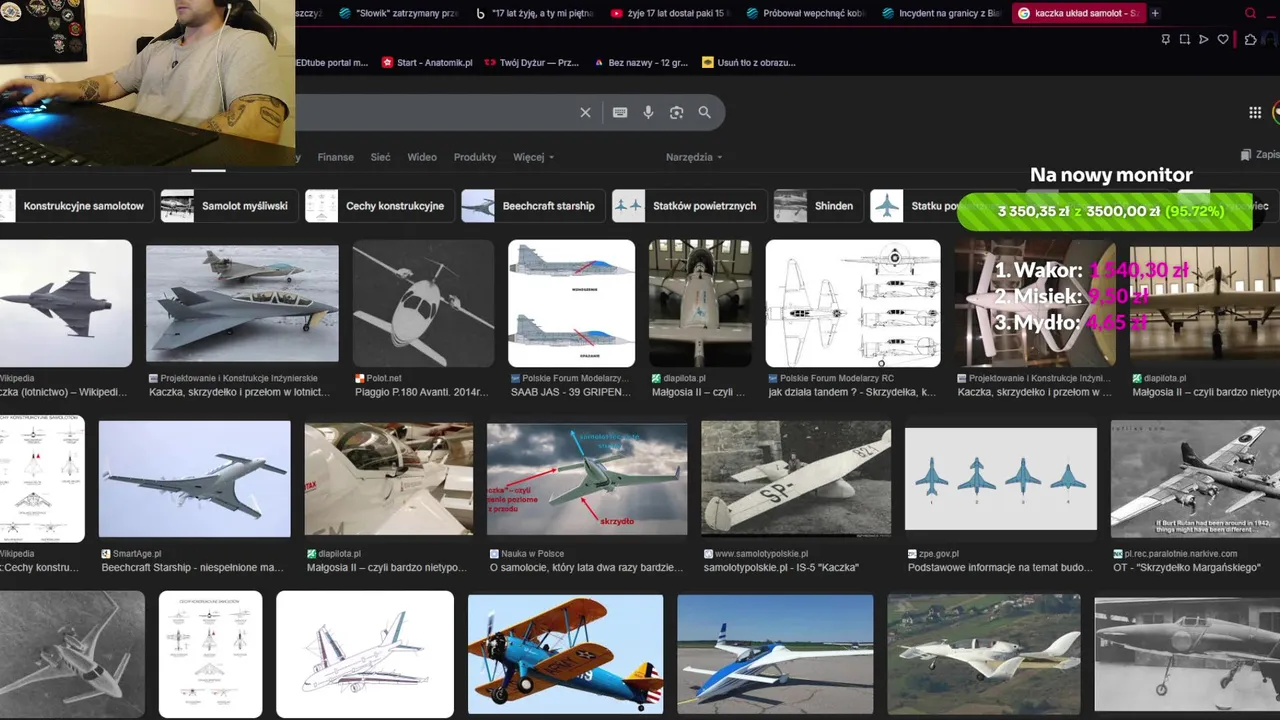This screenshot has width=1280, height=720.
Task: Open the Start - Anatomik.pl bookmark
Action: tap(427, 62)
